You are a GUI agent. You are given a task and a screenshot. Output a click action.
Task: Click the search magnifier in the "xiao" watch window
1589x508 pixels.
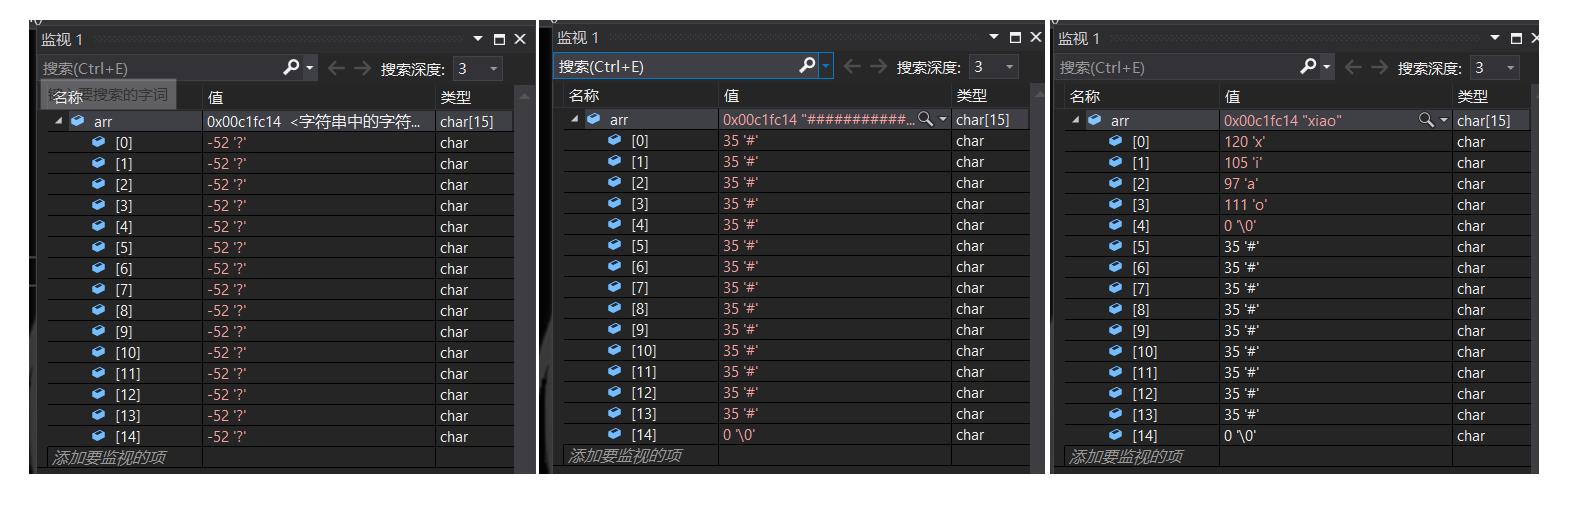(1308, 66)
